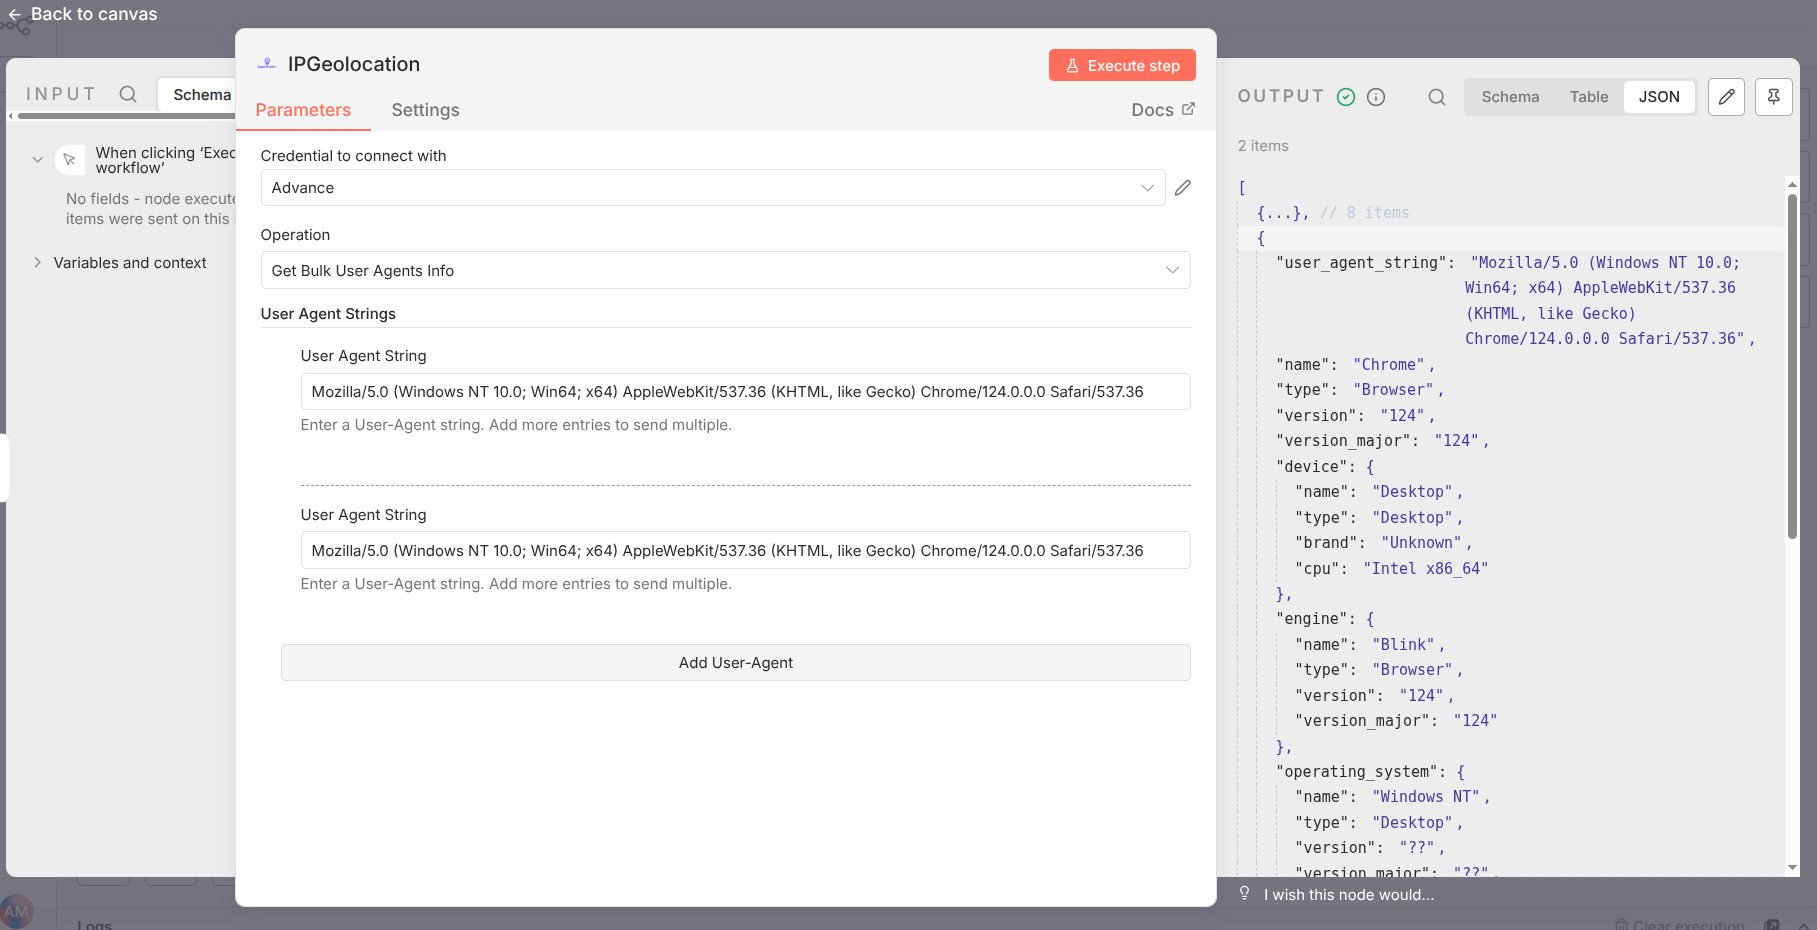The width and height of the screenshot is (1817, 930).
Task: Open the Operation dropdown
Action: [x=725, y=271]
